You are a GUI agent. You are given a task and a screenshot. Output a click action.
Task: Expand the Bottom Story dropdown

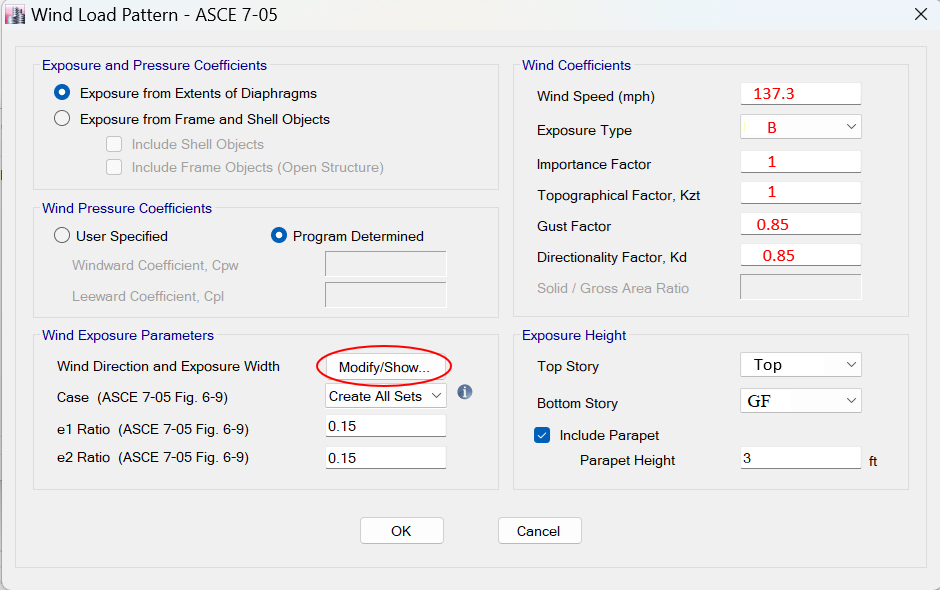(x=800, y=401)
